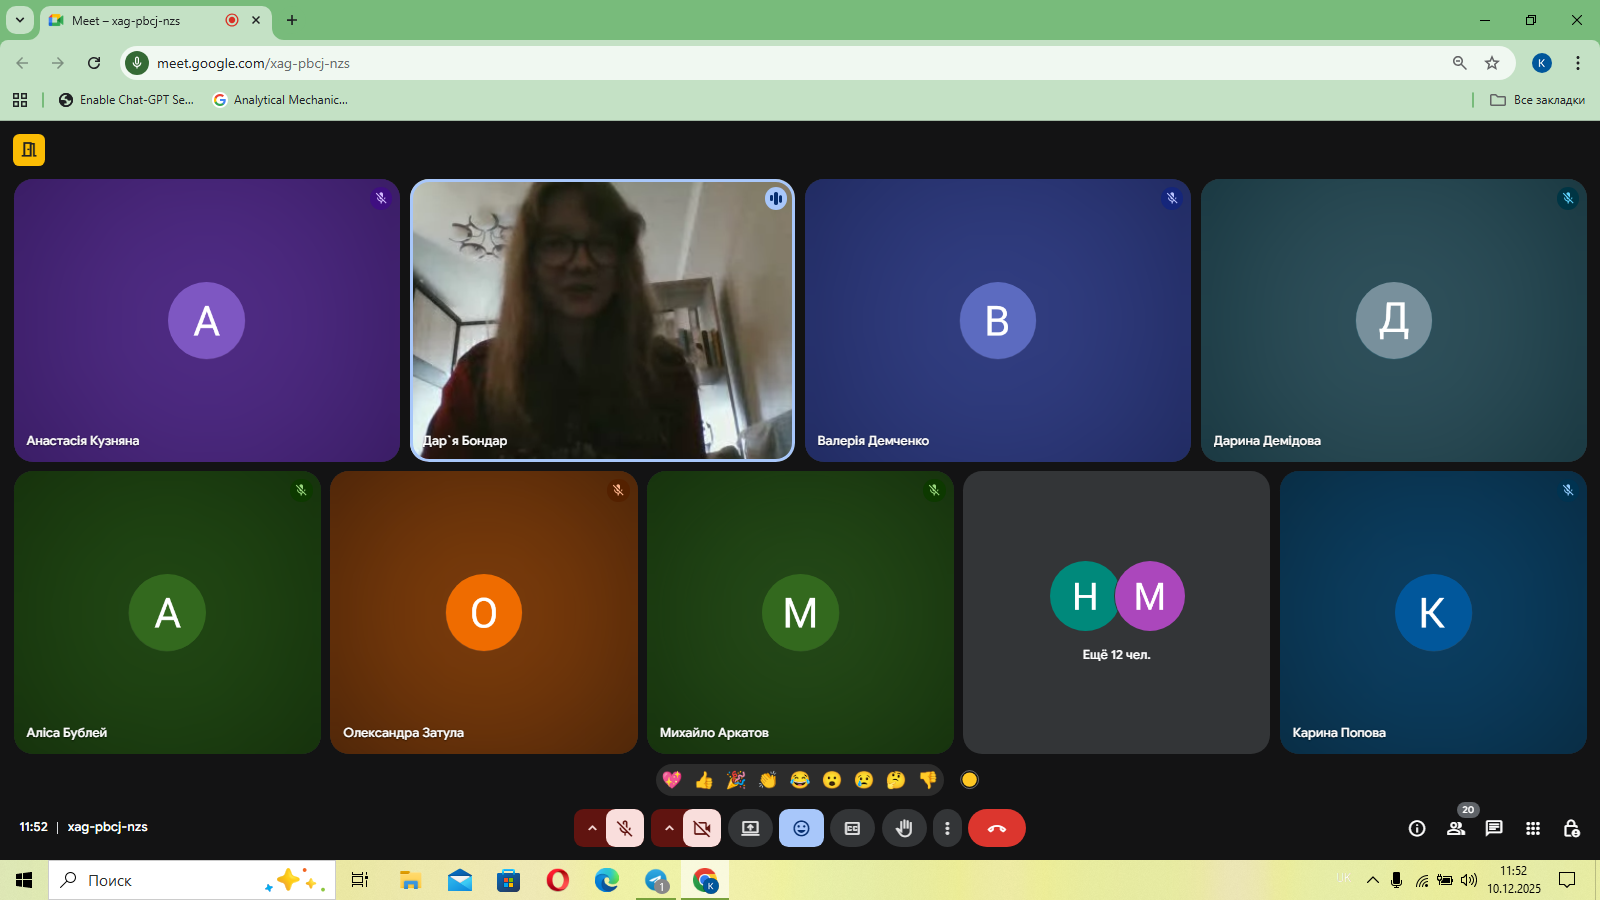Send the thumbs up emoji reaction
This screenshot has height=900, width=1600.
point(704,780)
